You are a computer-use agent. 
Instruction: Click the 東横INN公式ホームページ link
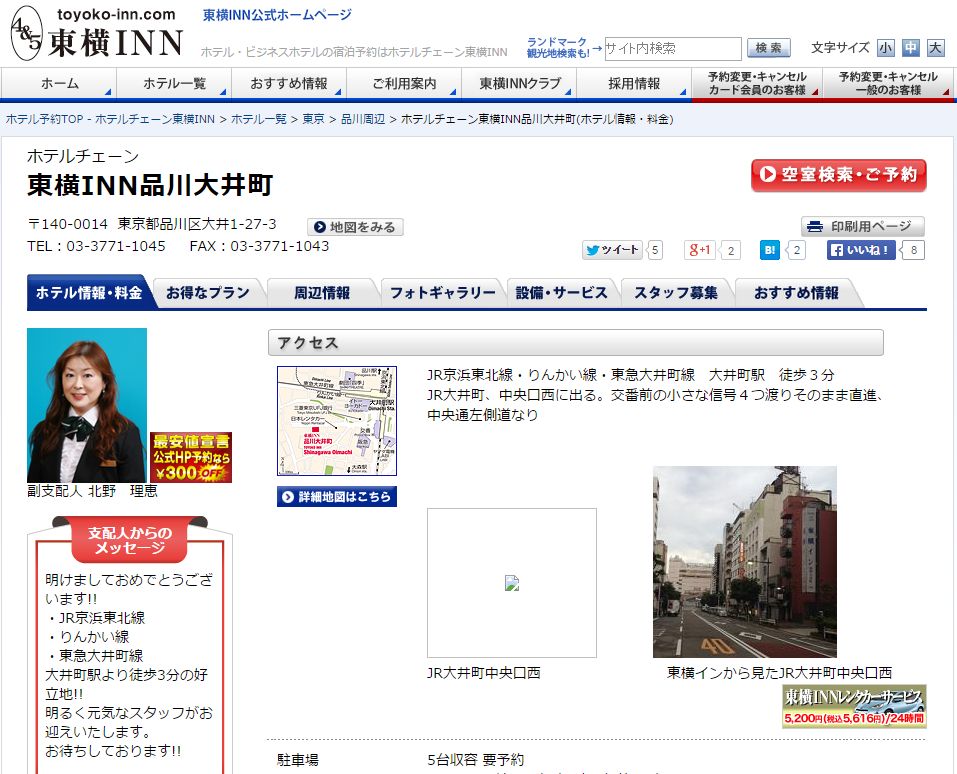coord(278,15)
